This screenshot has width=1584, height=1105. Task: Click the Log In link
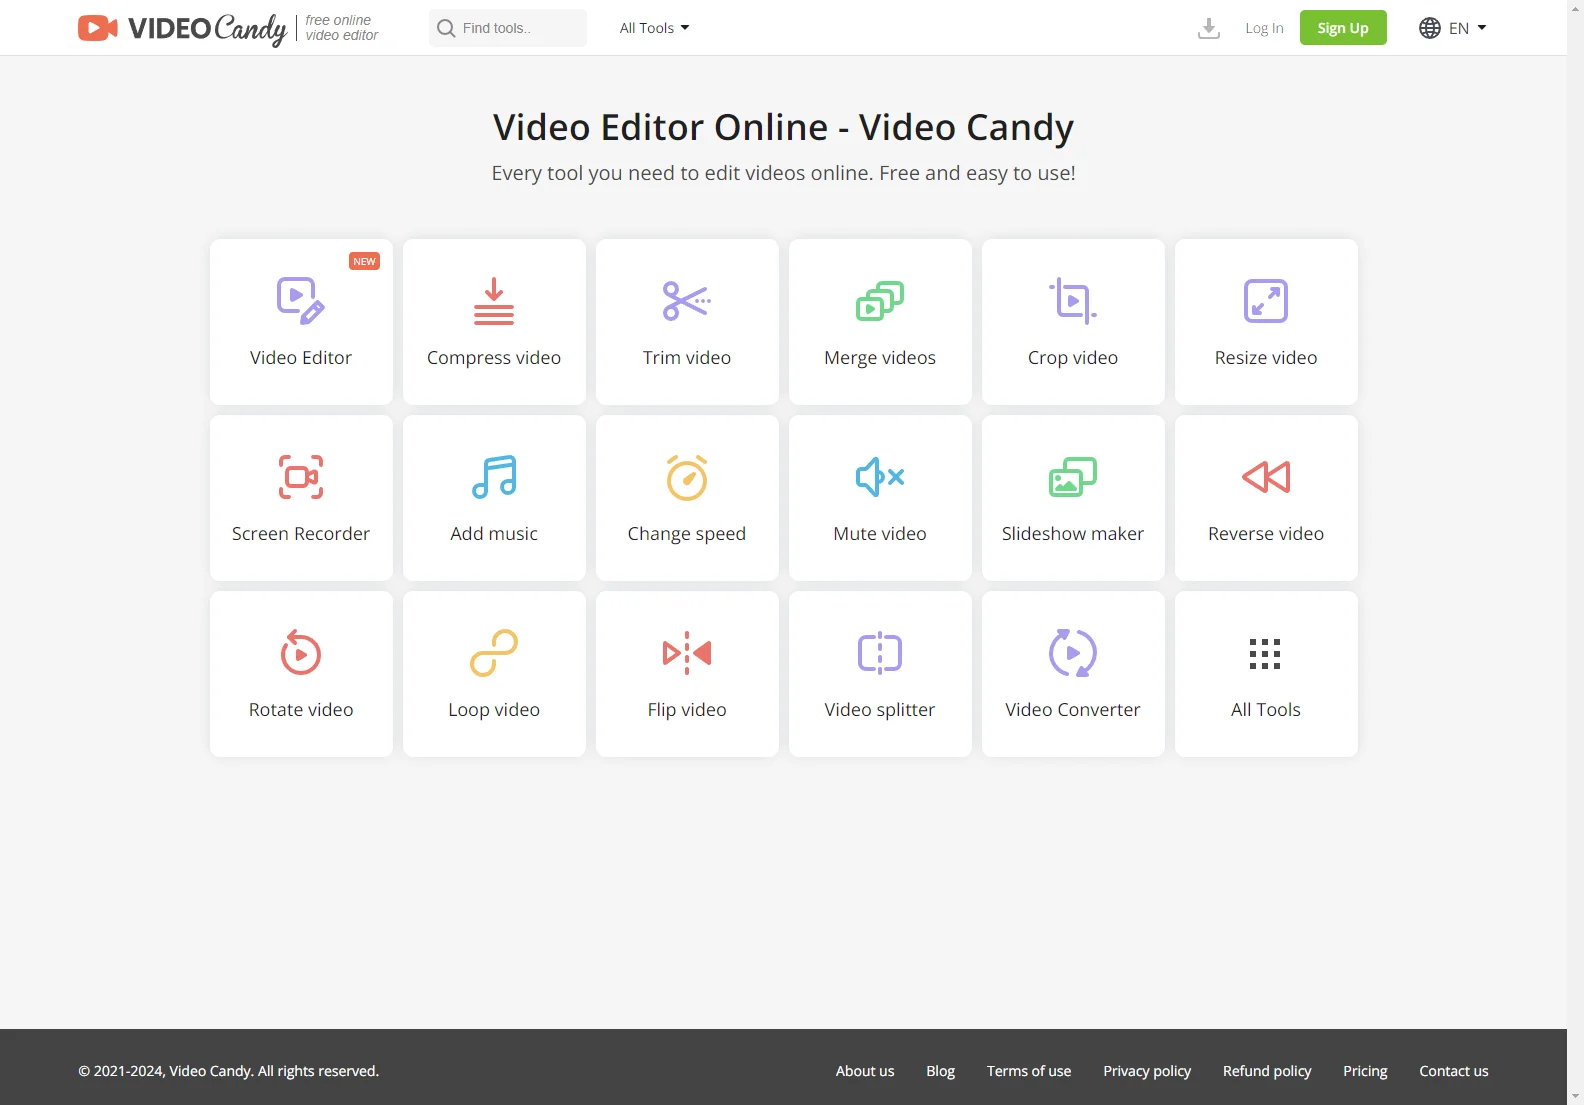pos(1264,28)
